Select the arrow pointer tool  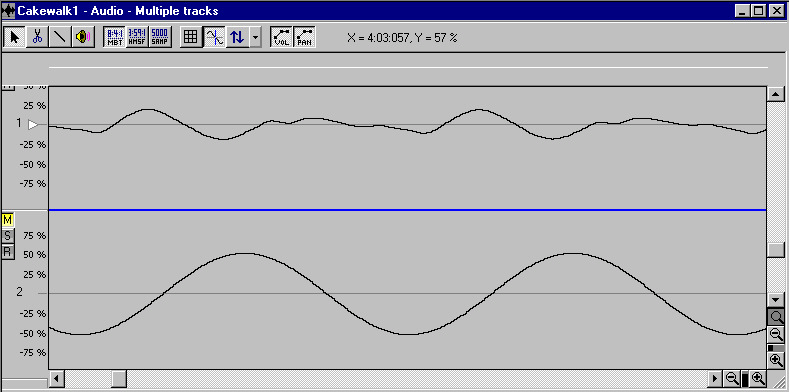15,37
